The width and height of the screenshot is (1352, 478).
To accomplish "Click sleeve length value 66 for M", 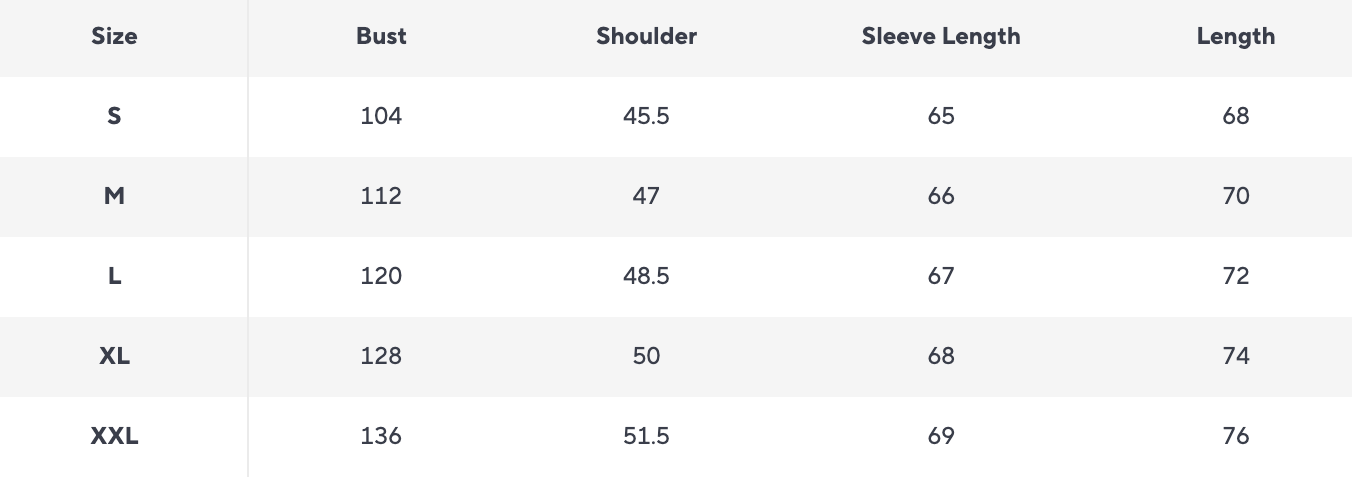I will point(941,196).
